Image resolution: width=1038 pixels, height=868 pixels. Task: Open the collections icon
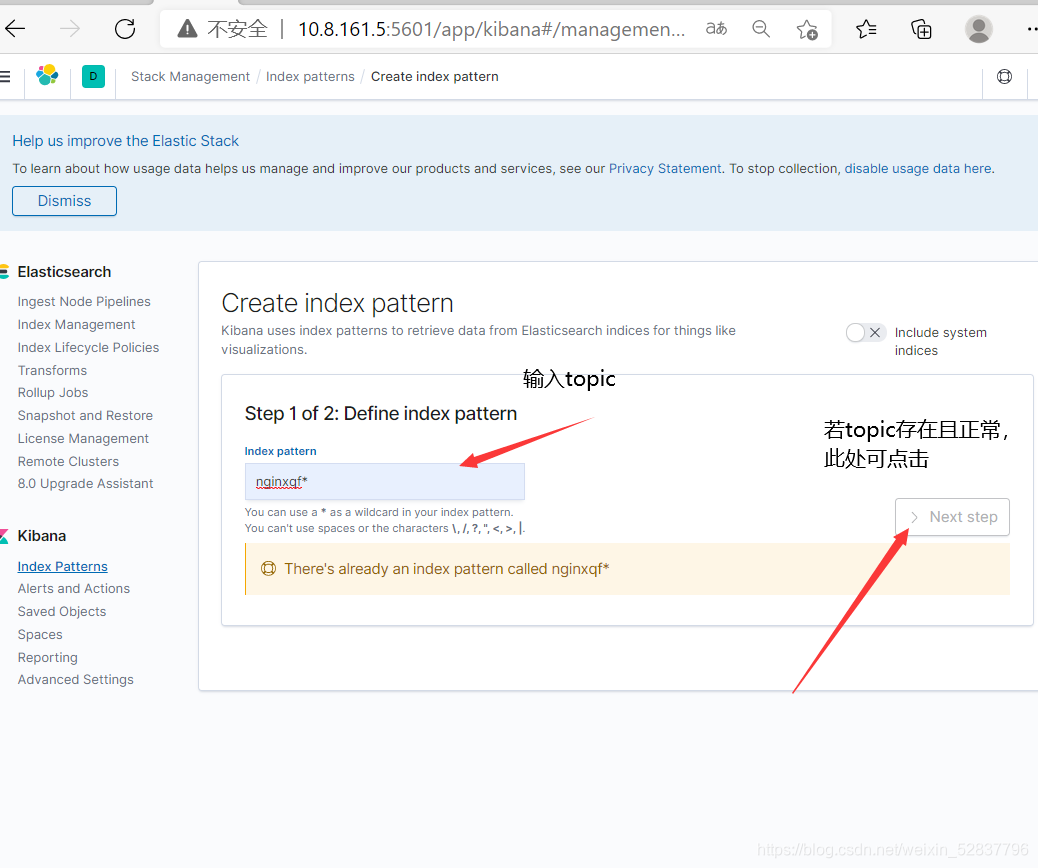pyautogui.click(x=921, y=29)
